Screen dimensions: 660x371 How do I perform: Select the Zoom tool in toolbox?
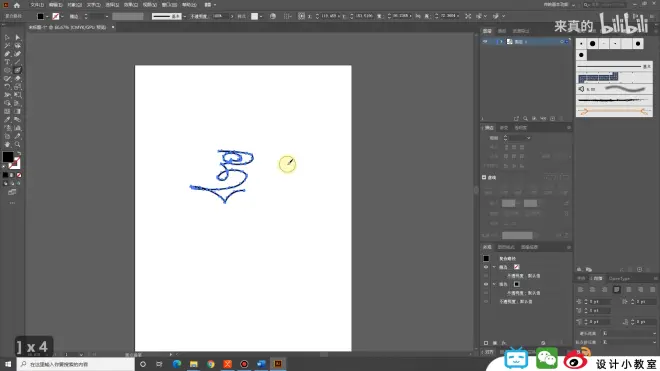(18, 144)
